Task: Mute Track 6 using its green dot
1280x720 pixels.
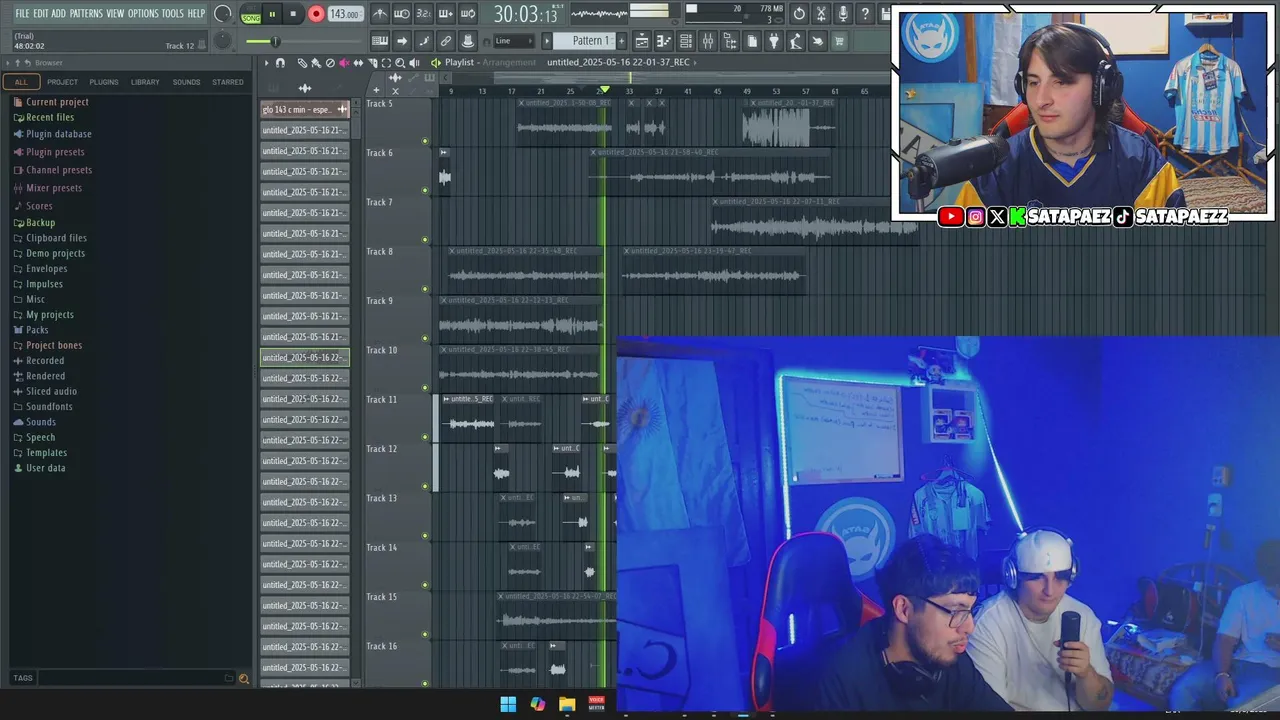Action: (x=425, y=190)
